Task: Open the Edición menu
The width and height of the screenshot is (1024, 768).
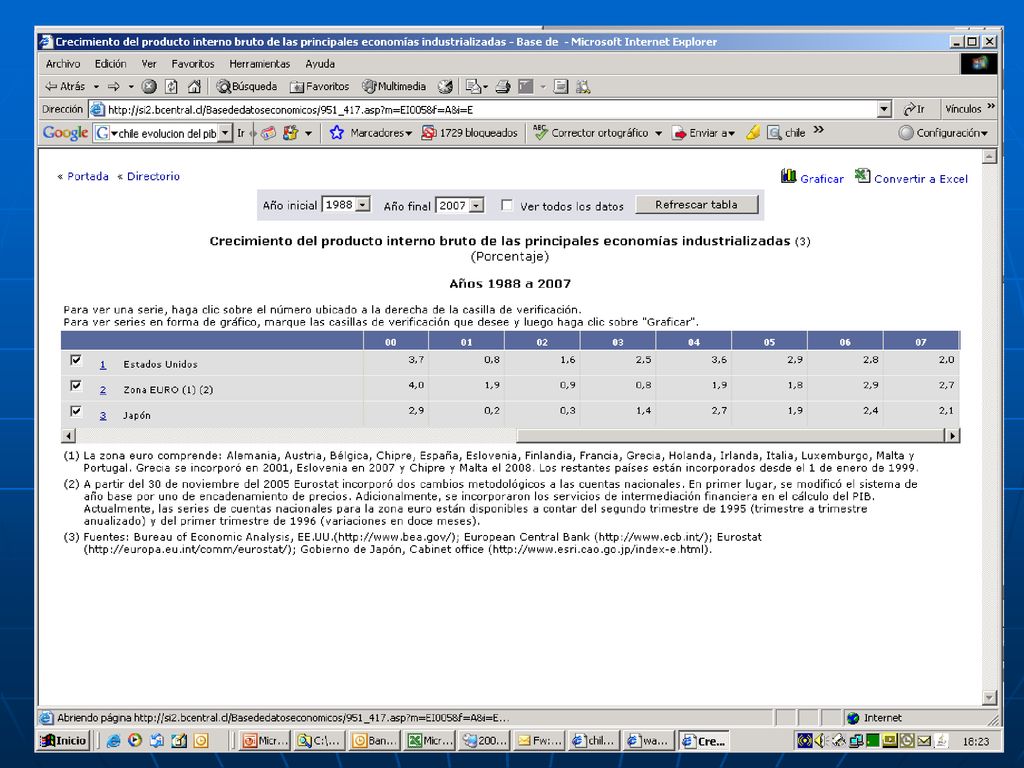Action: coord(110,63)
